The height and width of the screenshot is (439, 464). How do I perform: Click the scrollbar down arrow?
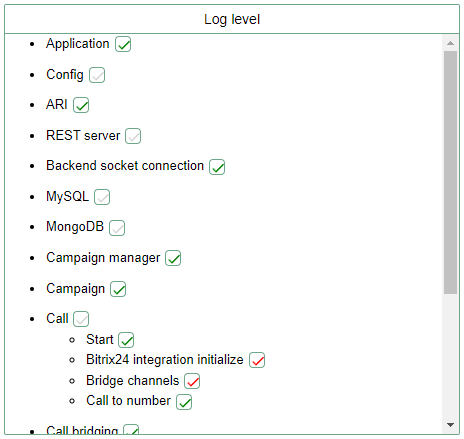point(450,425)
